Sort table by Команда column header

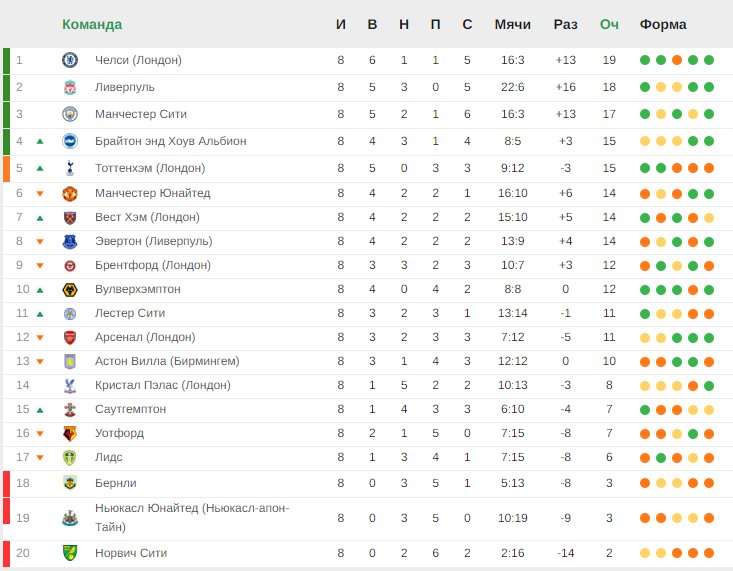[92, 24]
